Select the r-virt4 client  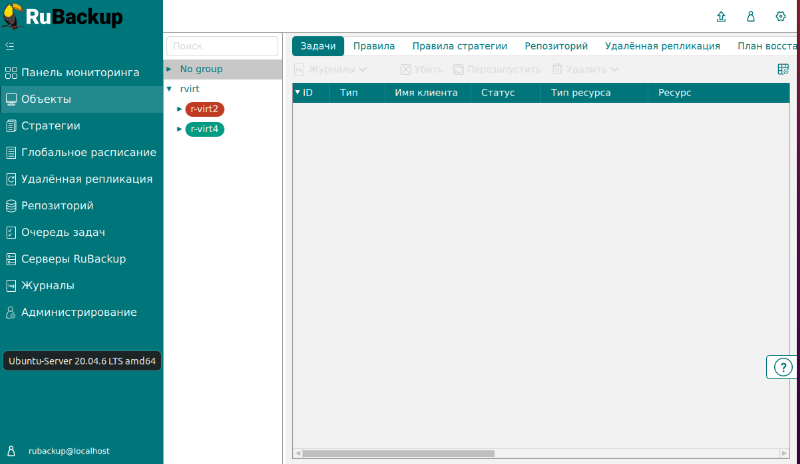[204, 129]
